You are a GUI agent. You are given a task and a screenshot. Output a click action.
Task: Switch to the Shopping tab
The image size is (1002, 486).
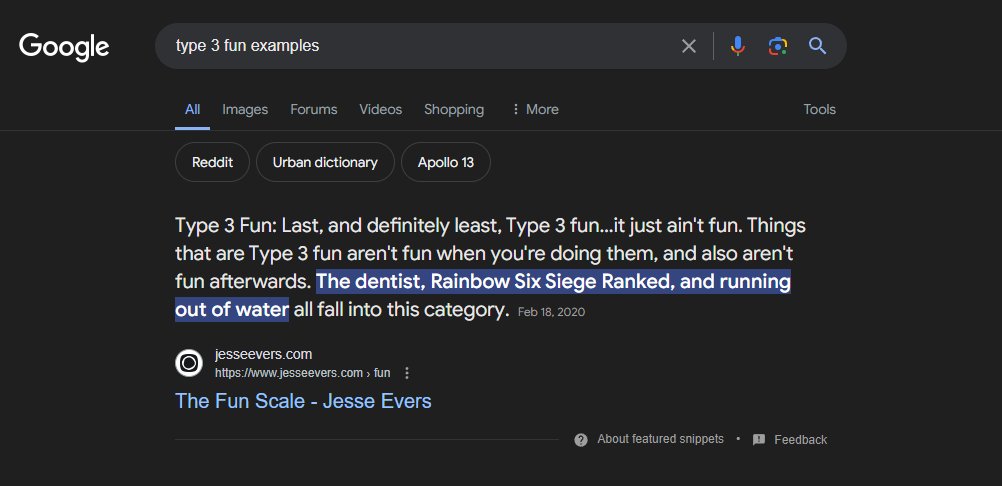click(x=454, y=109)
